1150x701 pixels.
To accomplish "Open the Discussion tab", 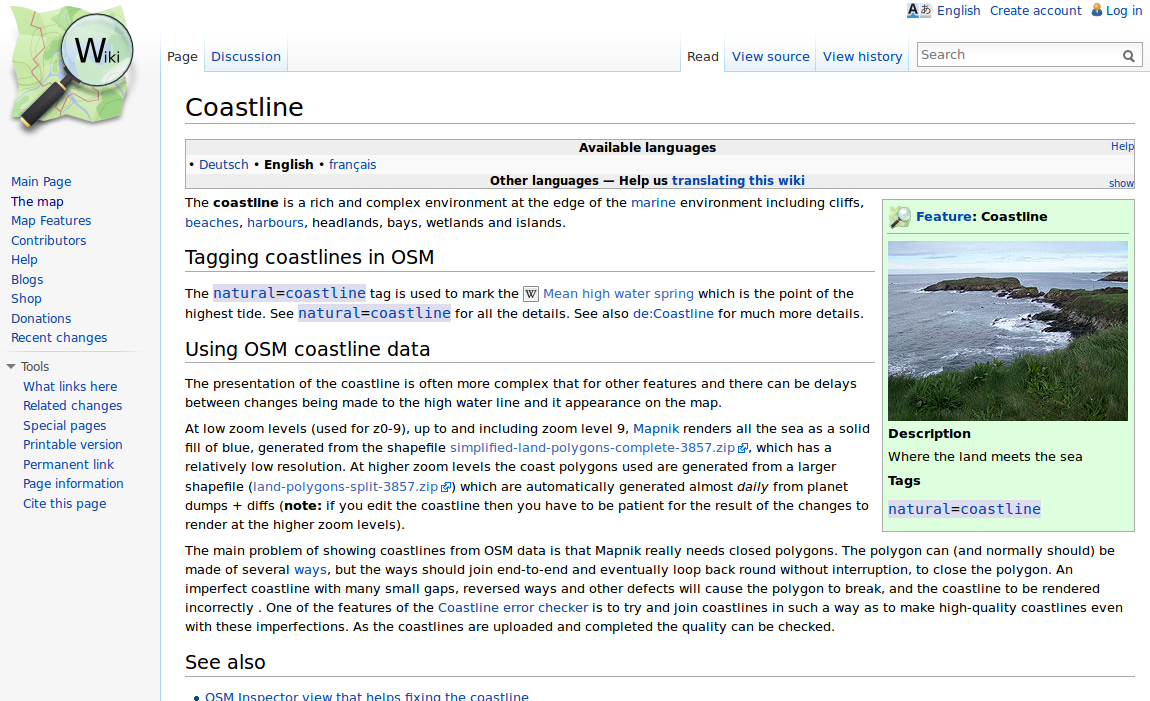I will [x=246, y=57].
